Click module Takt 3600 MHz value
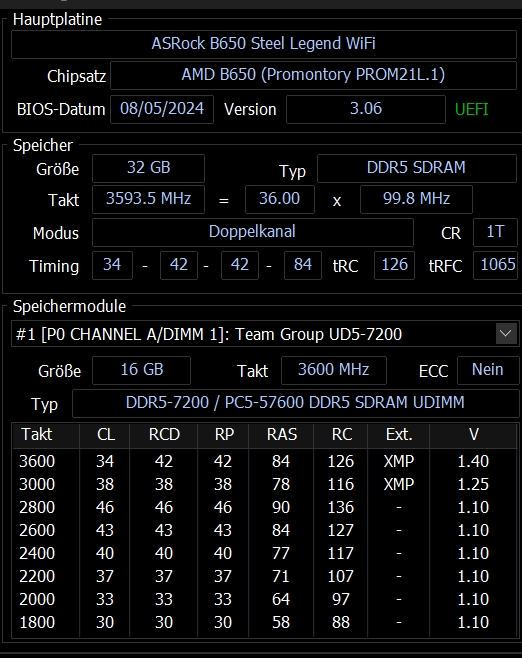Viewport: 522px width, 658px height. (x=334, y=371)
